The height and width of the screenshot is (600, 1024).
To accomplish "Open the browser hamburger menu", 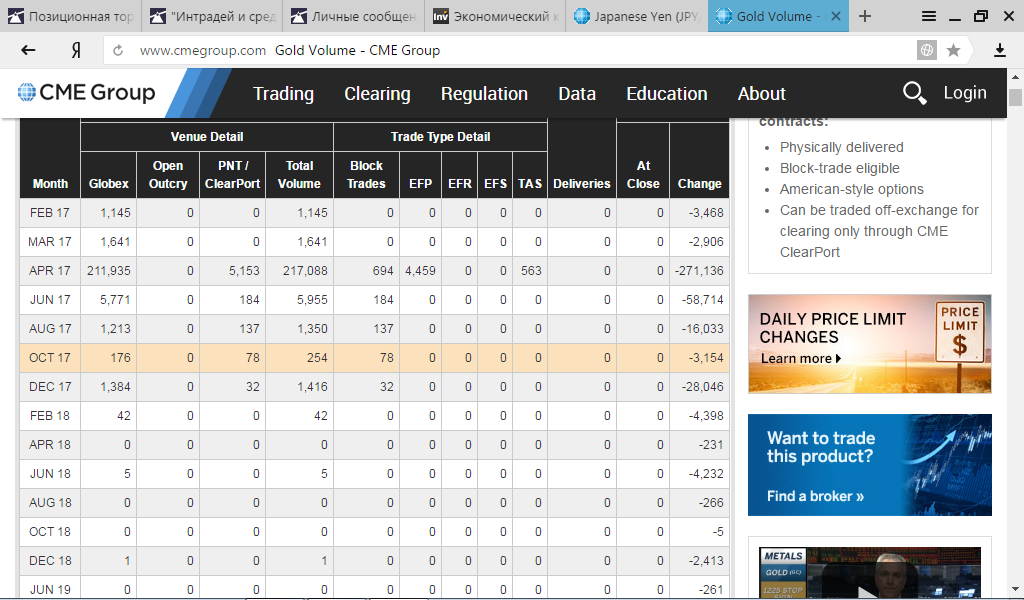I will coord(929,16).
